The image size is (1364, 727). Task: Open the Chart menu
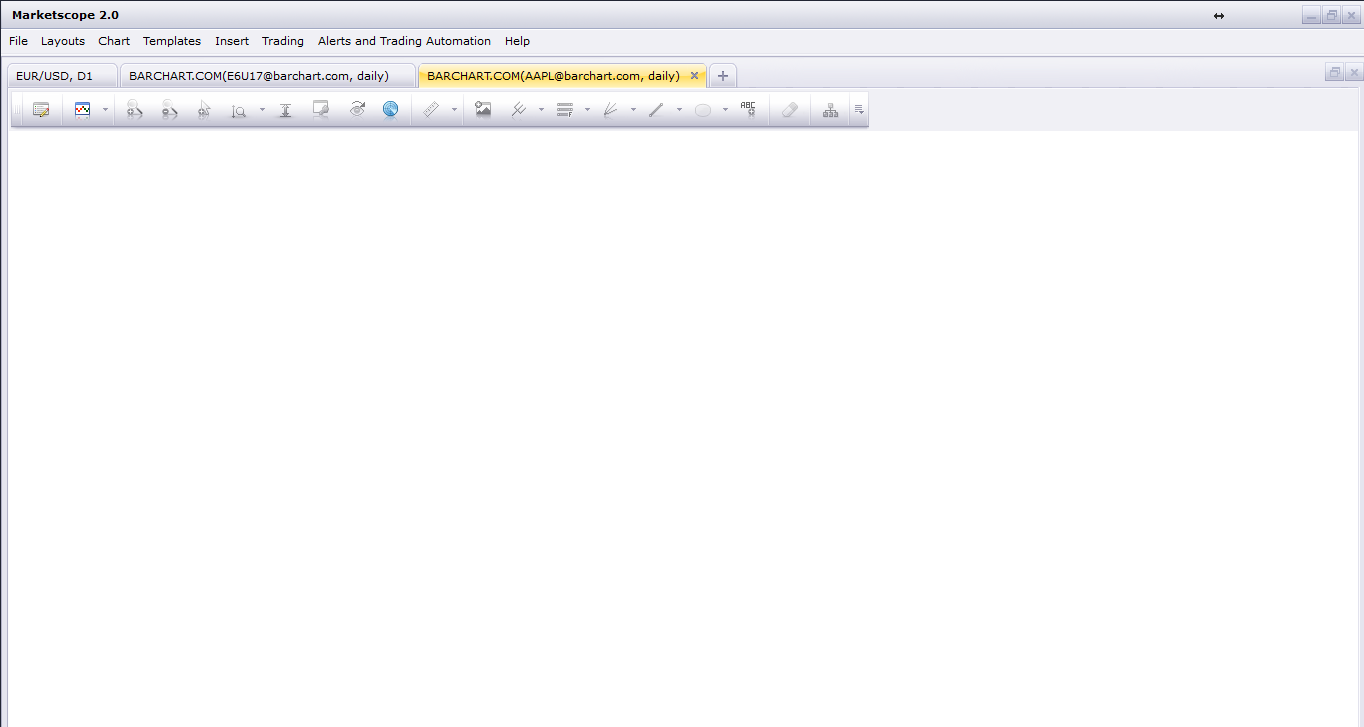click(x=114, y=41)
